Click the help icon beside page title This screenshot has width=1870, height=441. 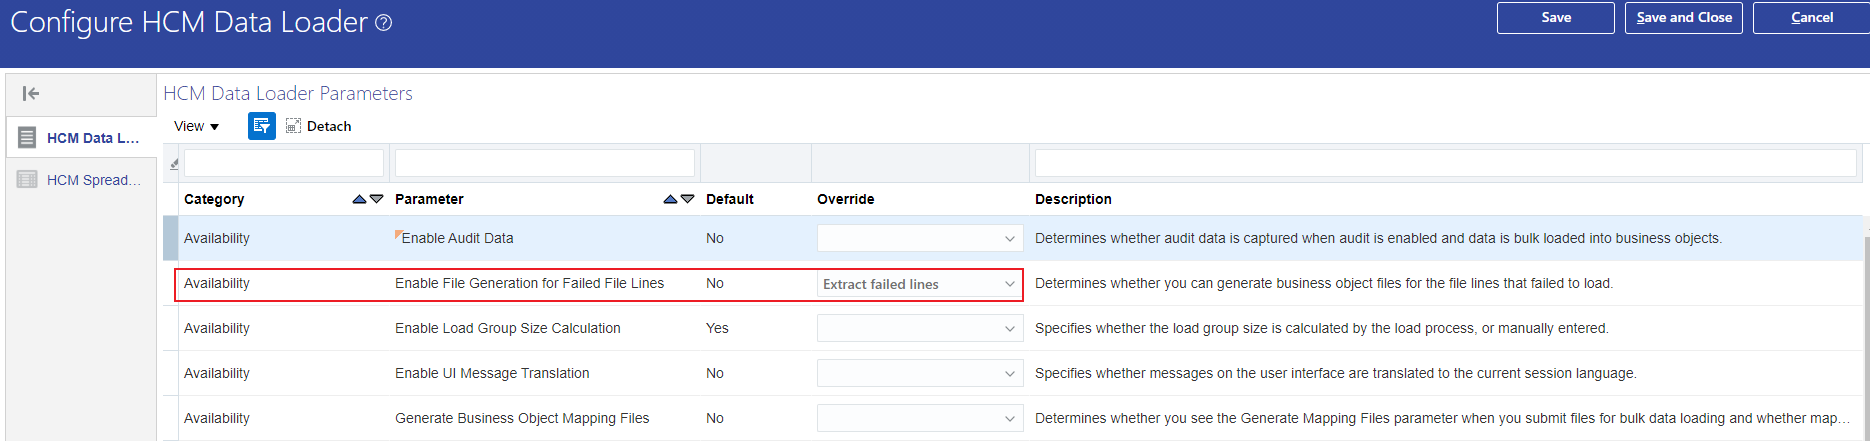click(383, 23)
